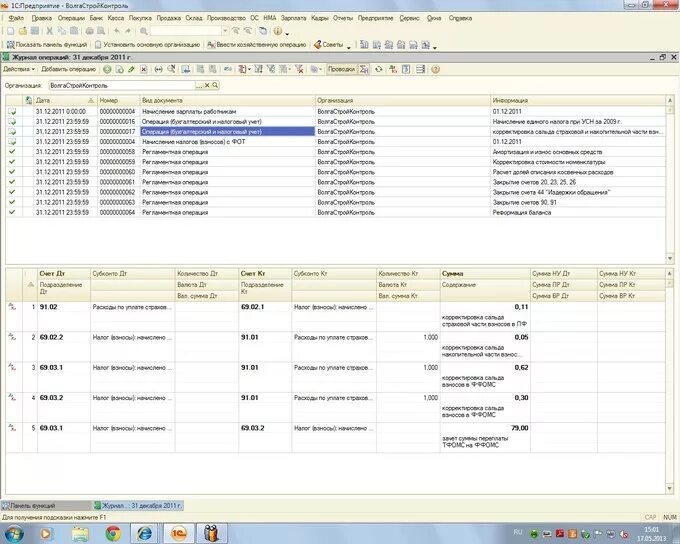Expand arrow next to Советы
The height and width of the screenshot is (544, 680).
(349, 46)
